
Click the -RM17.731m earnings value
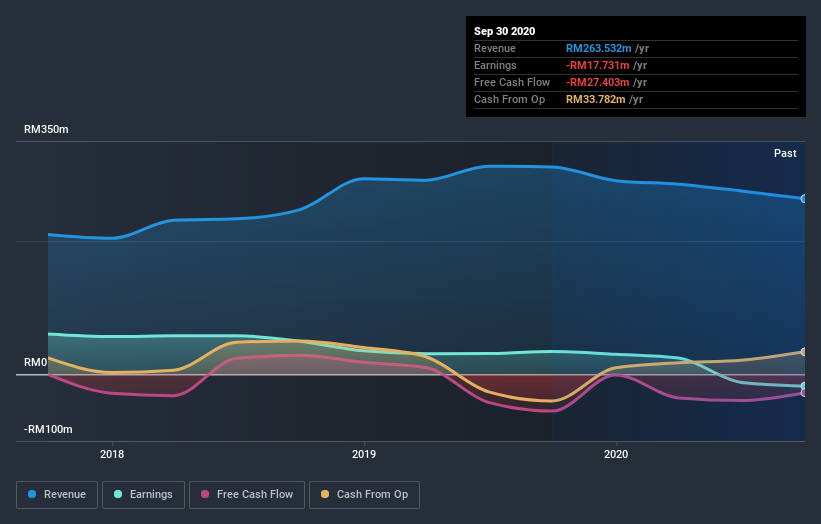click(x=597, y=65)
